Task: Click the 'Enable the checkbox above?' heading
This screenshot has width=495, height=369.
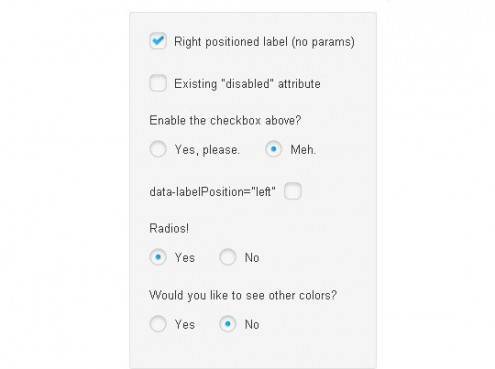Action: [225, 120]
